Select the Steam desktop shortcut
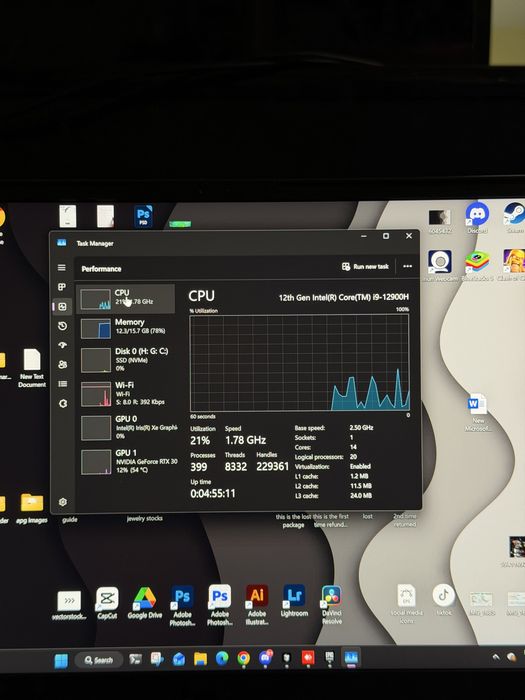The width and height of the screenshot is (525, 700). 514,218
